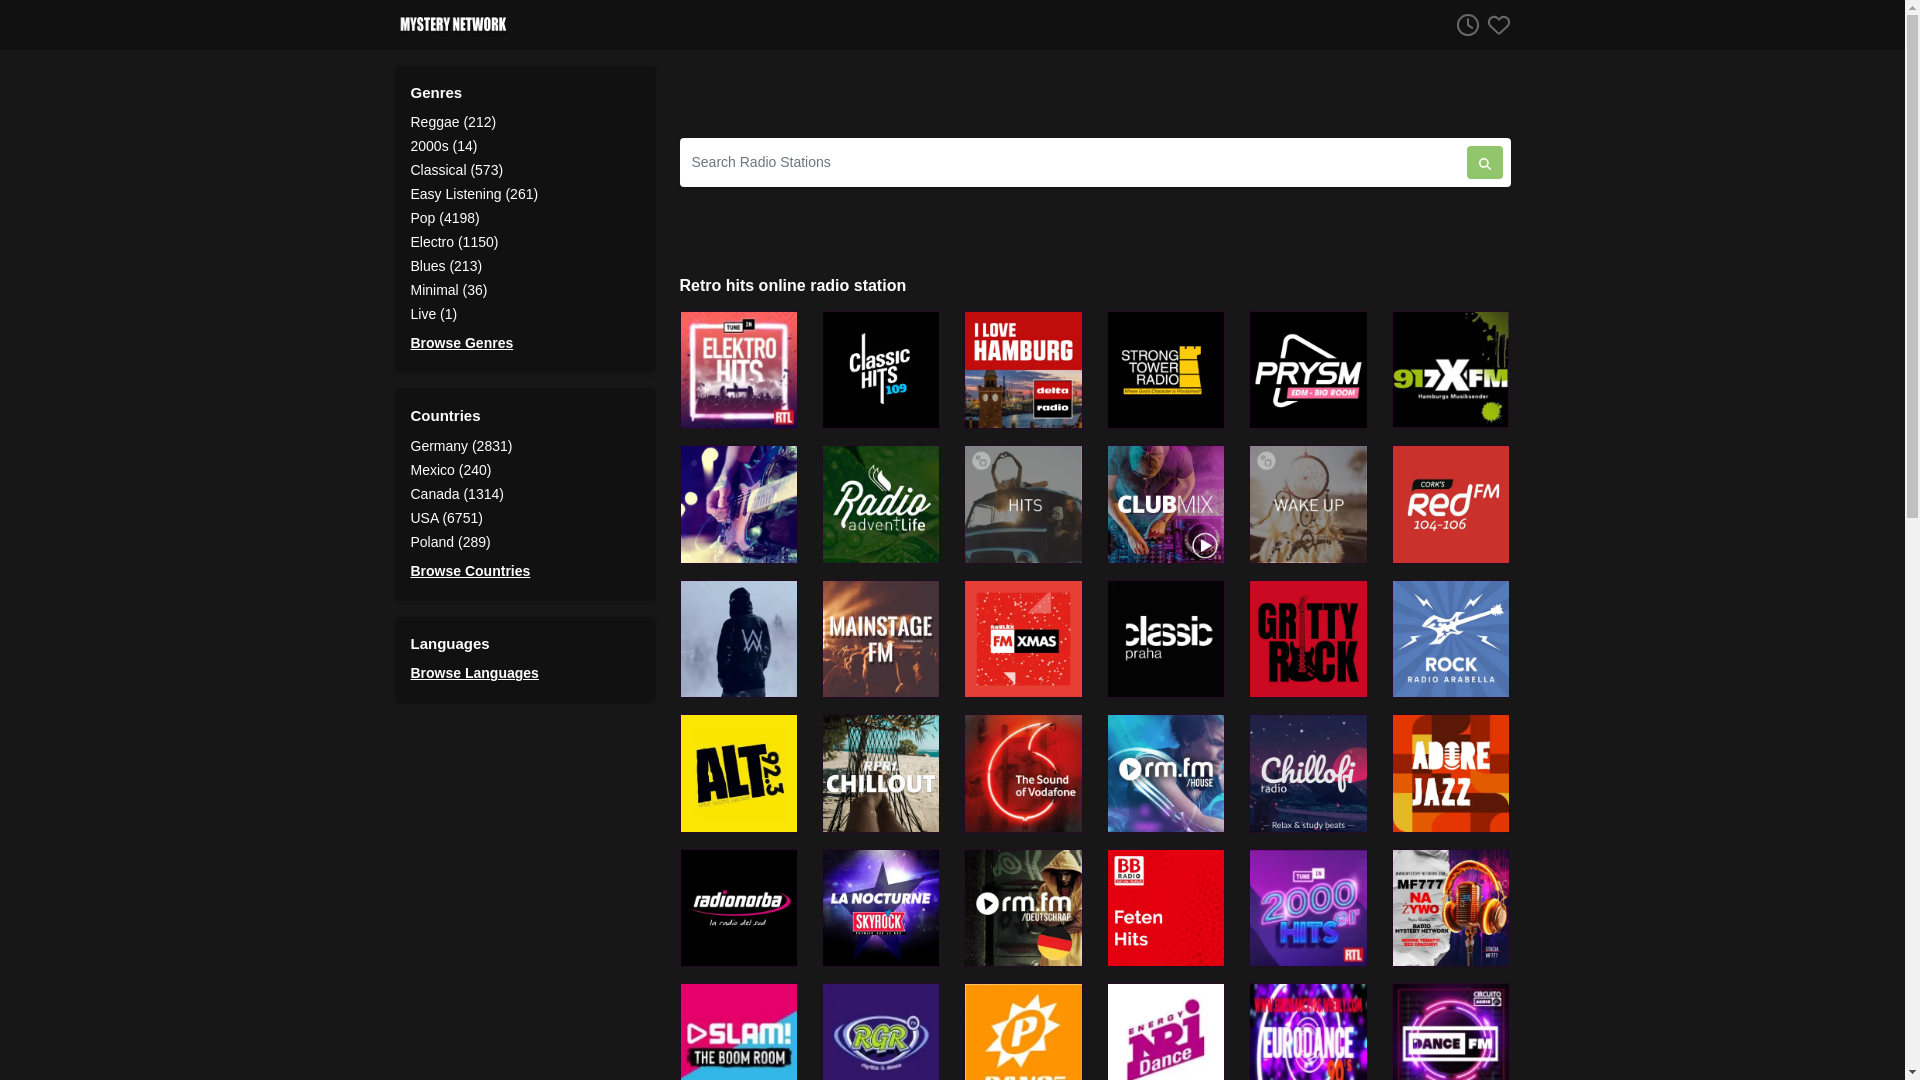The height and width of the screenshot is (1080, 1920).
Task: Open guitar player station tile
Action: click(739, 504)
